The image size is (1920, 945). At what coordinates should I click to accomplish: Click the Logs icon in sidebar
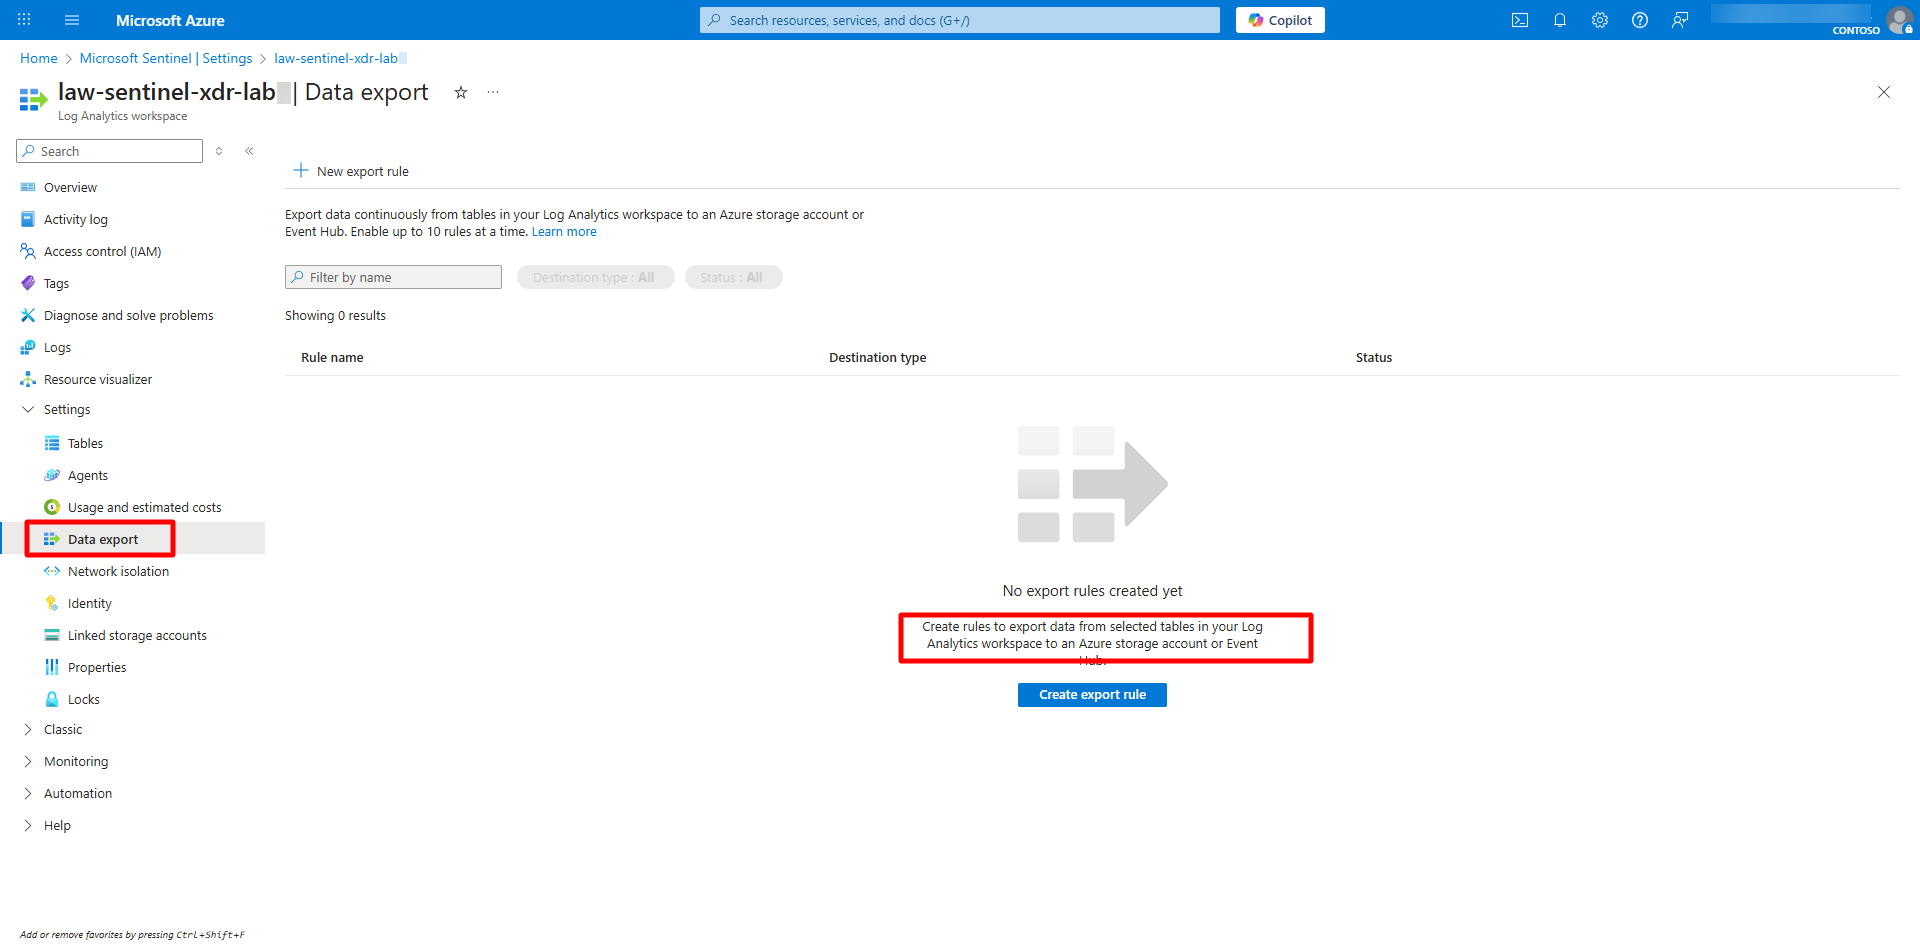28,347
